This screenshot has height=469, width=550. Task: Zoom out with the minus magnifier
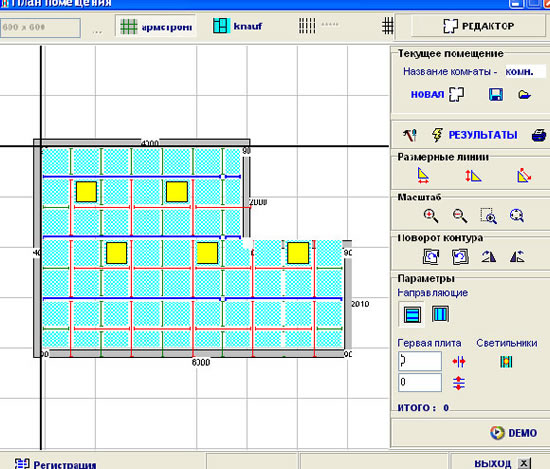pos(460,216)
